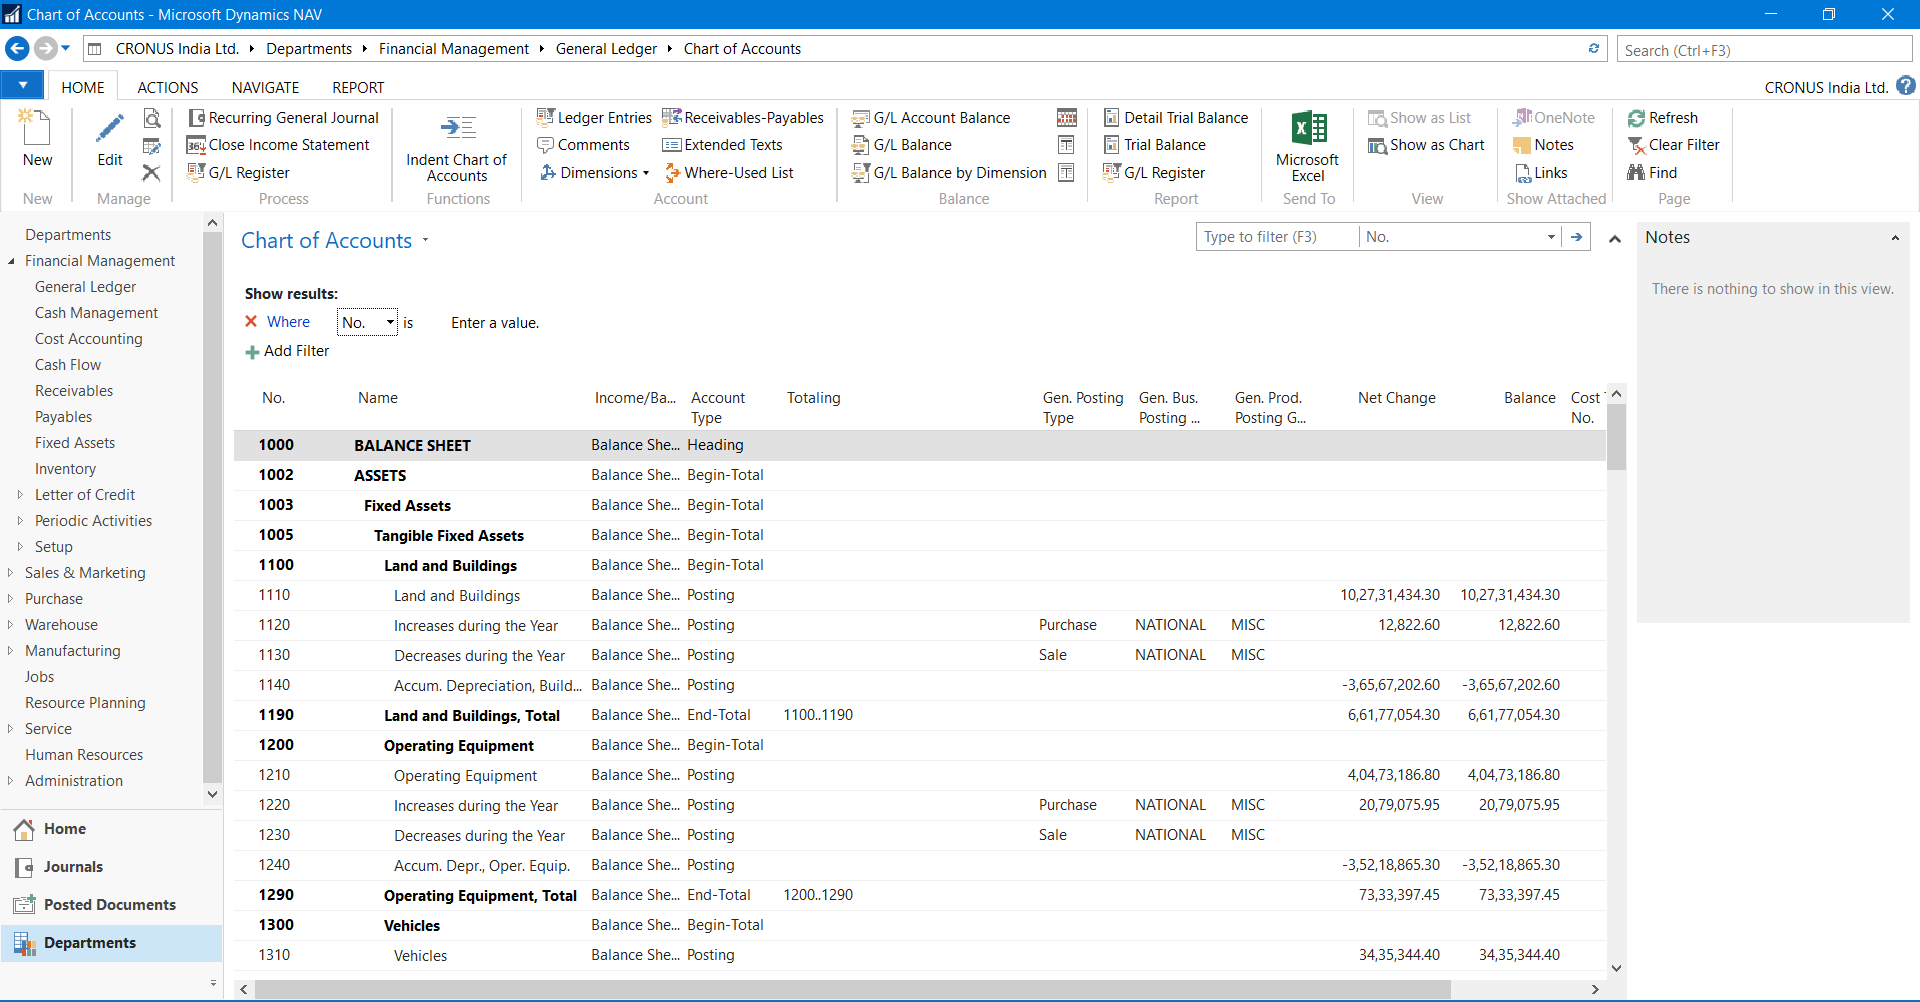Expand the Sales & Marketing node
The image size is (1920, 1002).
10,573
